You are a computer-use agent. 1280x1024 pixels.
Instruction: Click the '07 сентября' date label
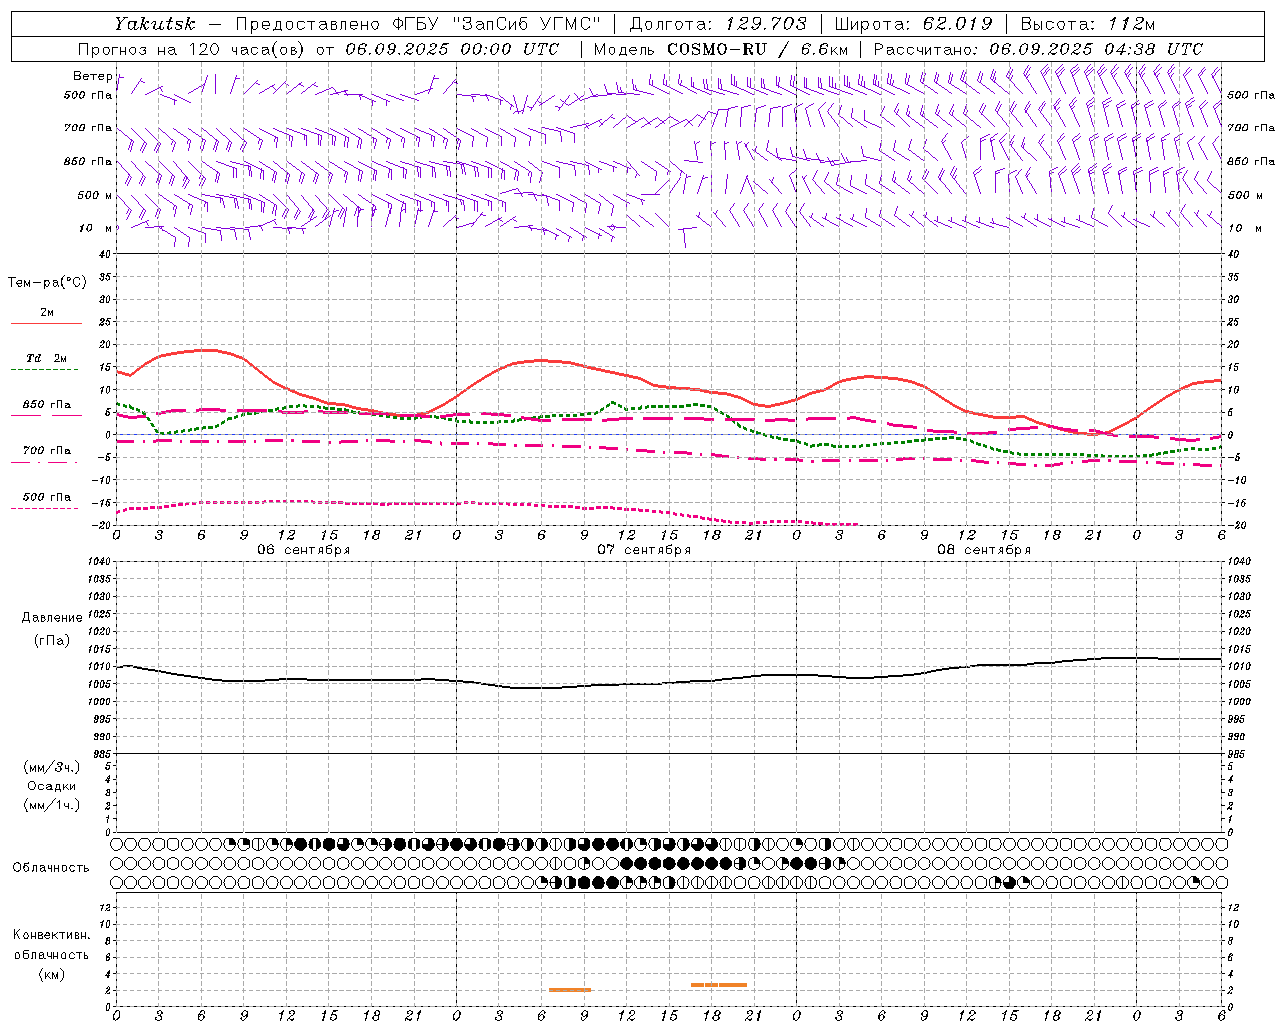tap(643, 550)
